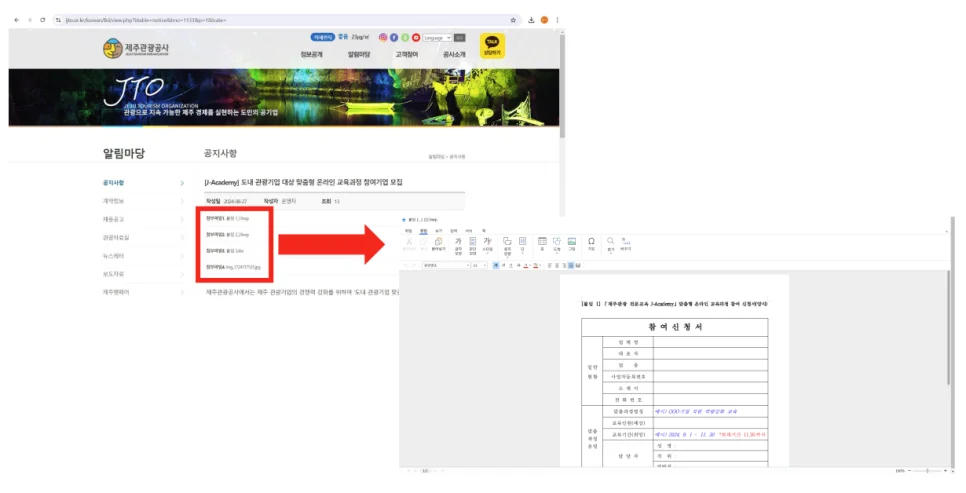Screen dimensions: 966x493
Task: Switch to the 파일 tab in the editor
Action: [408, 231]
